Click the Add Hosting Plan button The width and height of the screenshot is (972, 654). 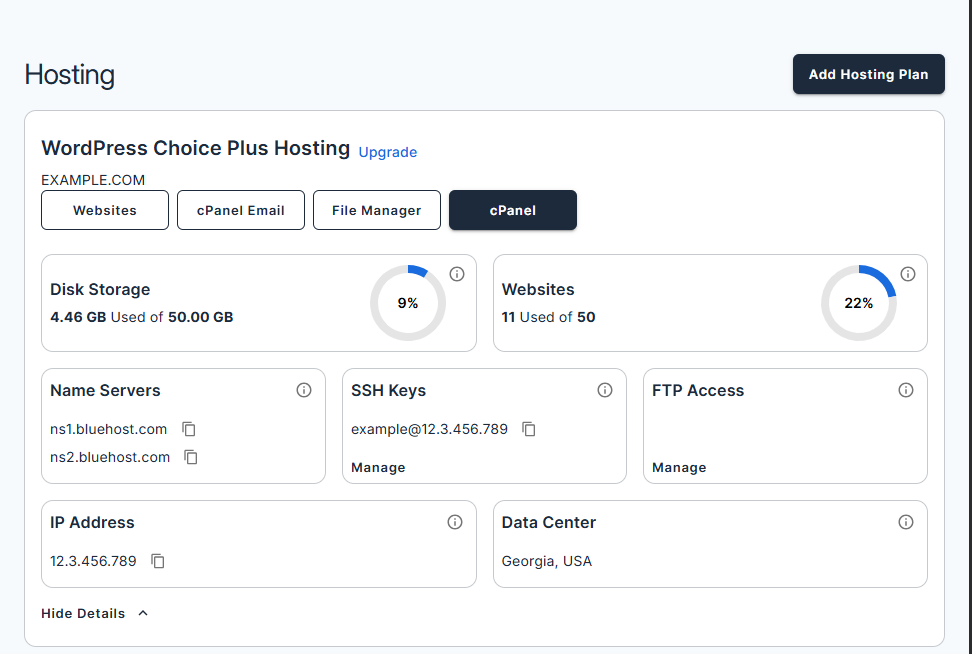click(x=868, y=74)
